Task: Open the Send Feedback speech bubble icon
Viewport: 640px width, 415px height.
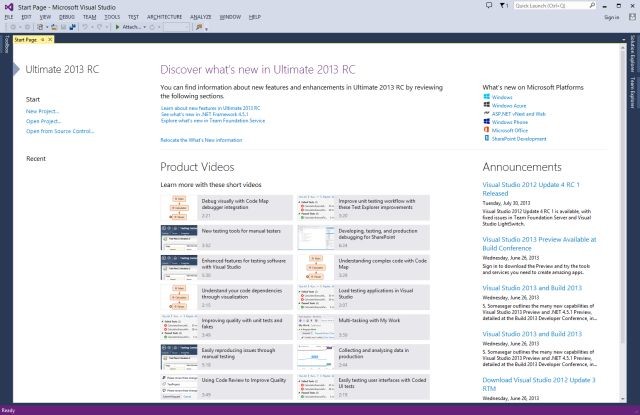Action: coord(489,5)
